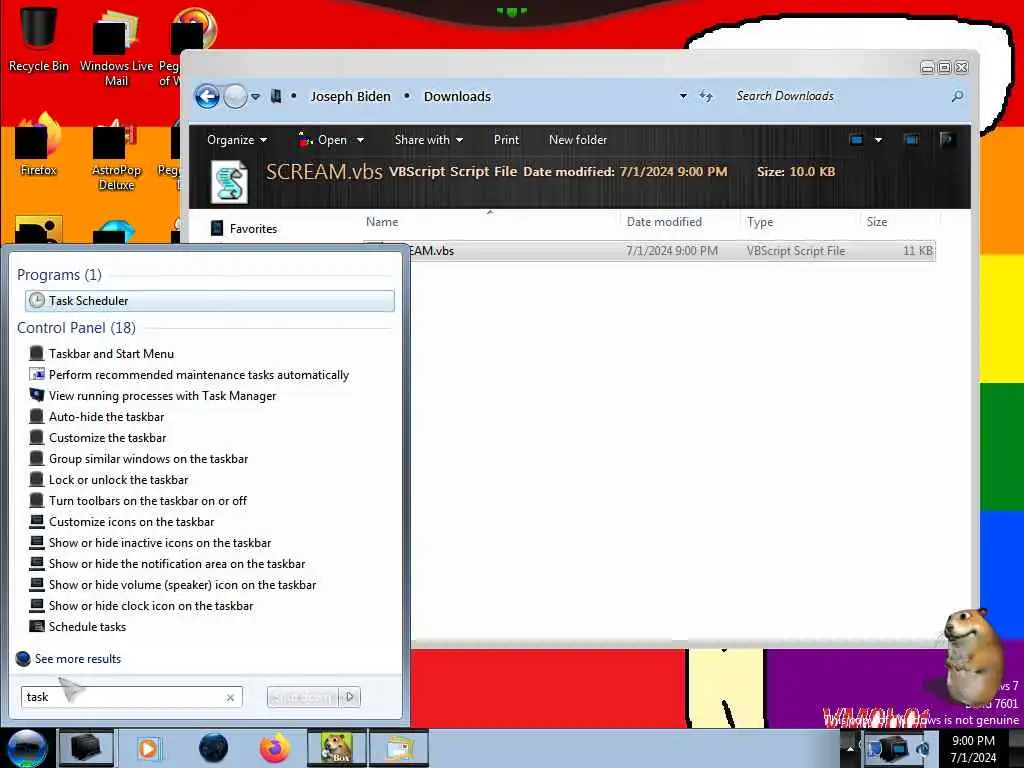Select Favorites in the navigation pane
The width and height of the screenshot is (1024, 768).
pyautogui.click(x=244, y=229)
